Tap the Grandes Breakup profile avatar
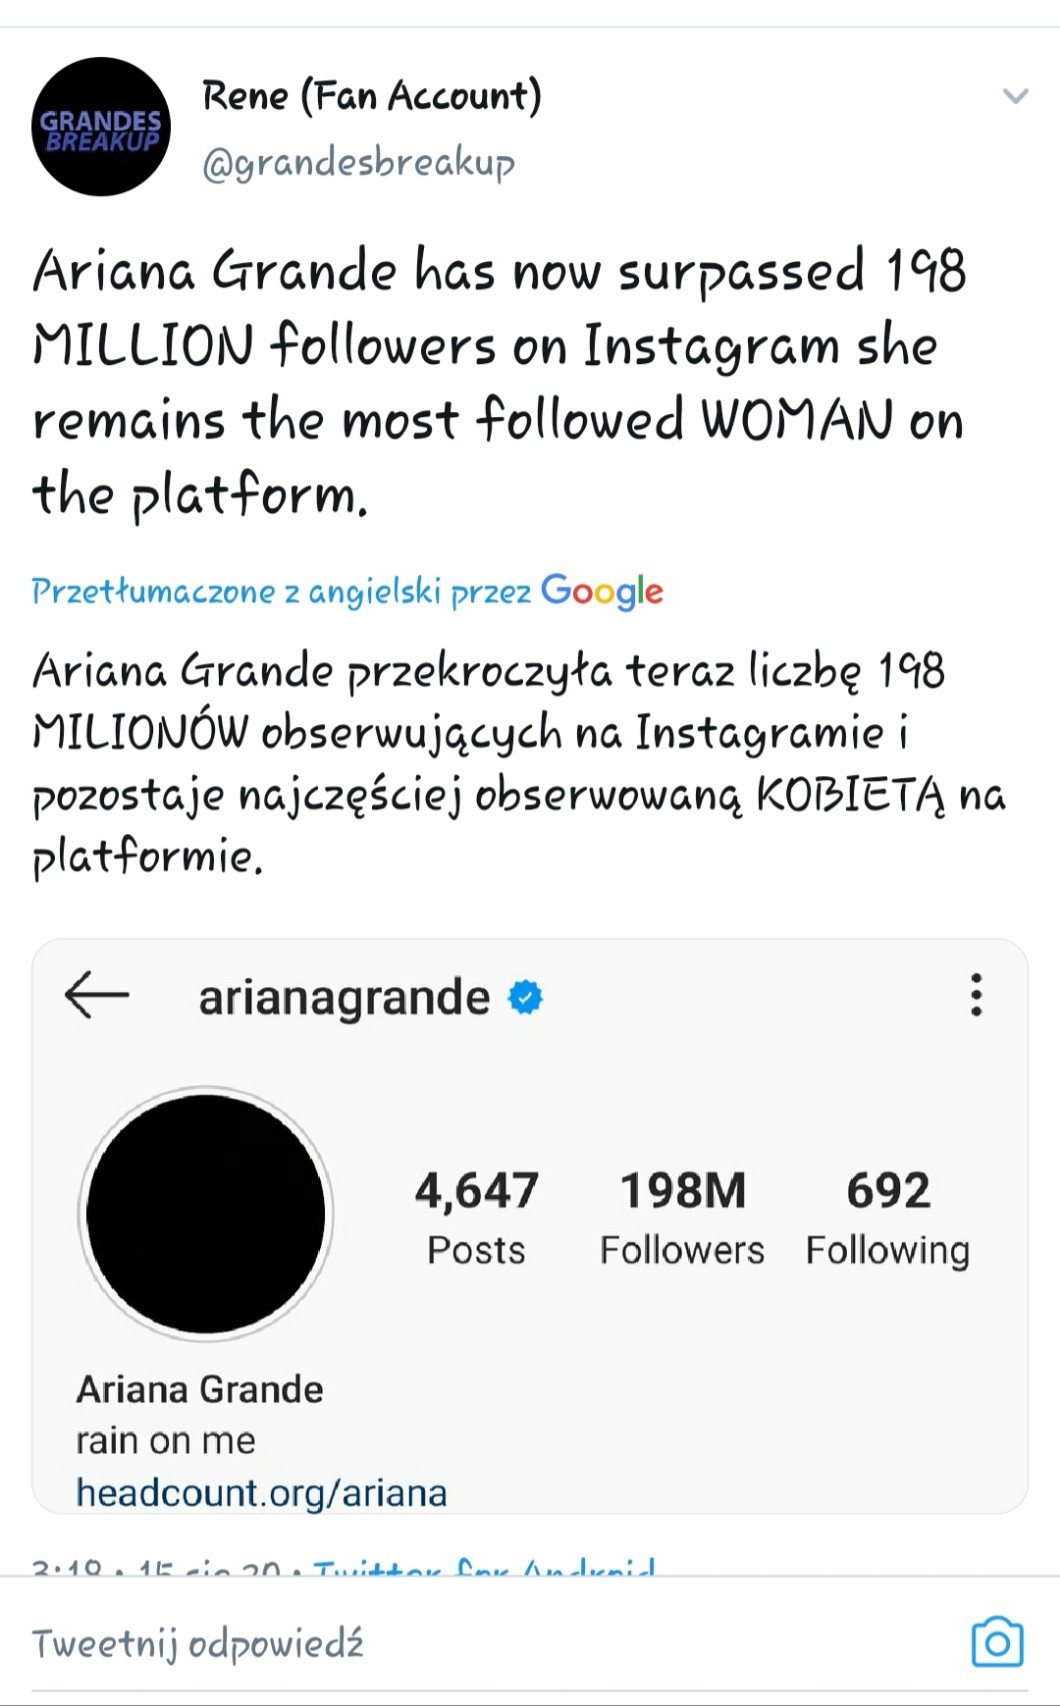 (101, 127)
